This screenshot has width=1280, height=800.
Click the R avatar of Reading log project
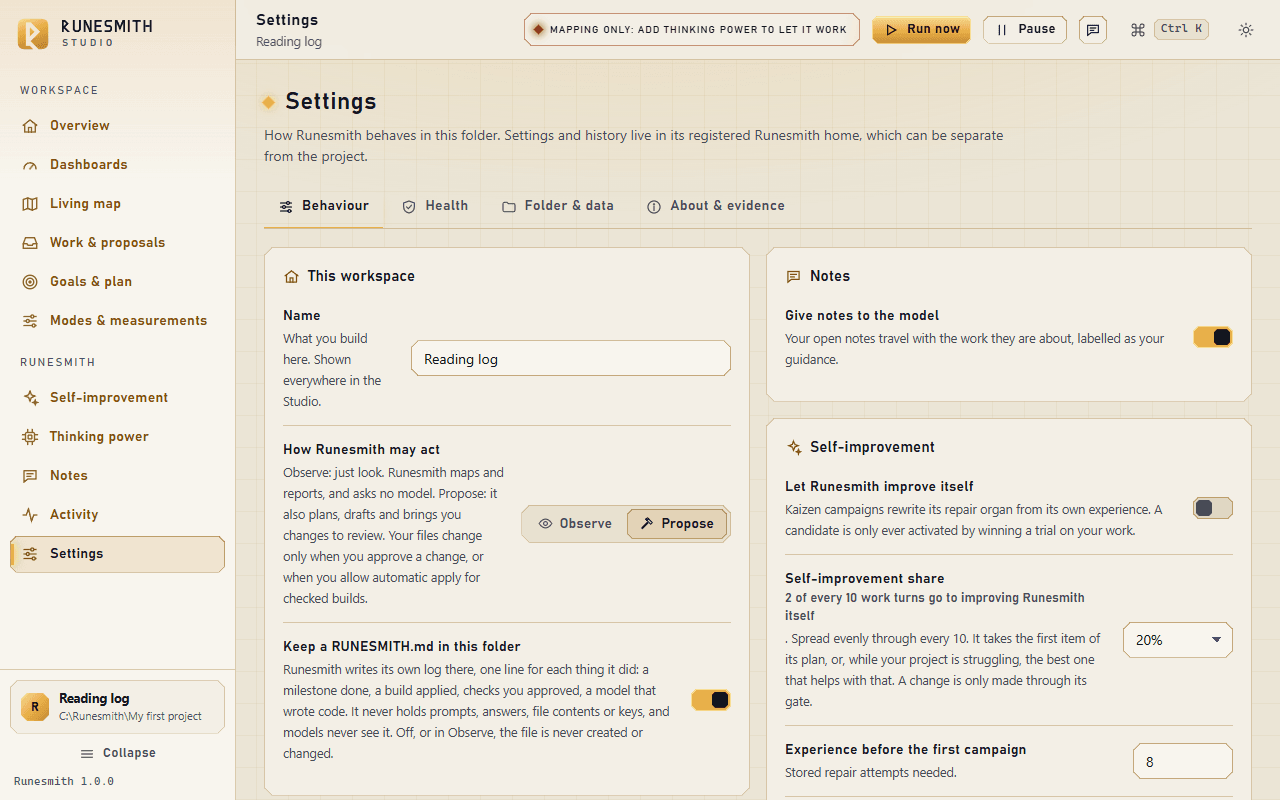point(35,707)
